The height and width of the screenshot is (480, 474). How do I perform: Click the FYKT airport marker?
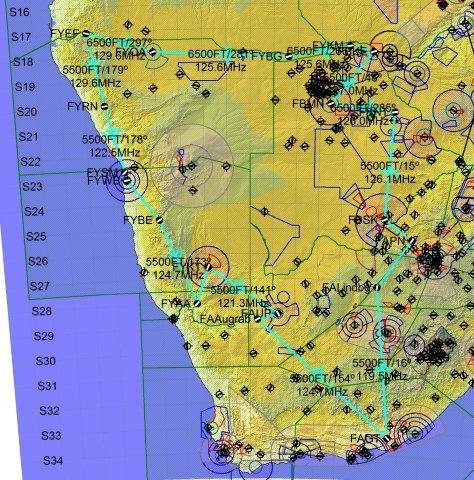coord(208,267)
